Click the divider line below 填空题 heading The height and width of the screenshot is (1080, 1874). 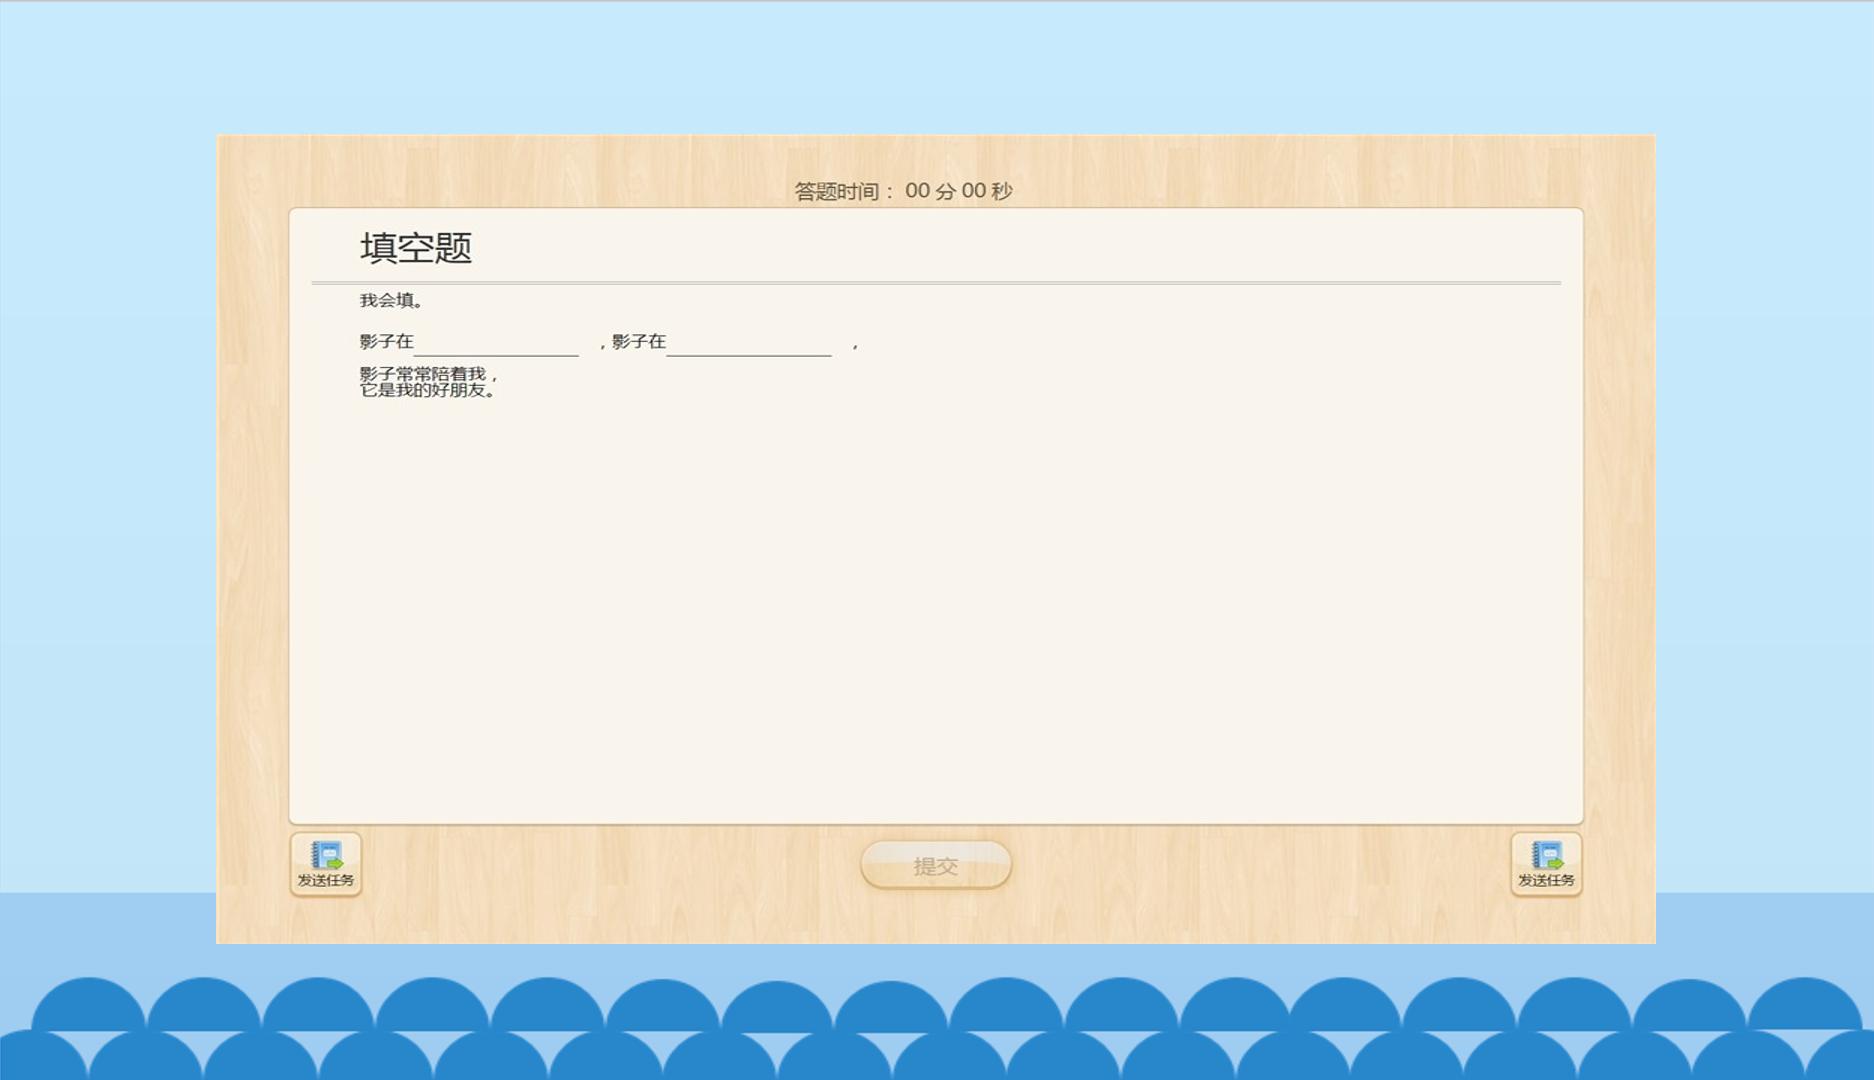click(x=936, y=283)
